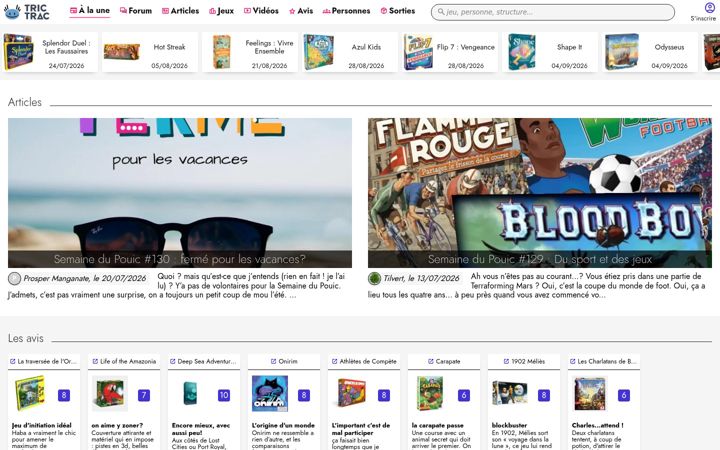Open review 'Charles...attend !'

(597, 425)
